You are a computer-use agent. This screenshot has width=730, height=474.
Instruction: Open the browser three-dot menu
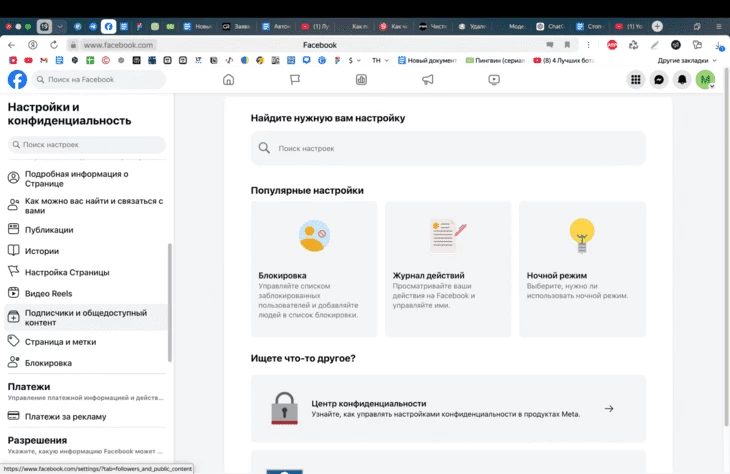click(588, 45)
